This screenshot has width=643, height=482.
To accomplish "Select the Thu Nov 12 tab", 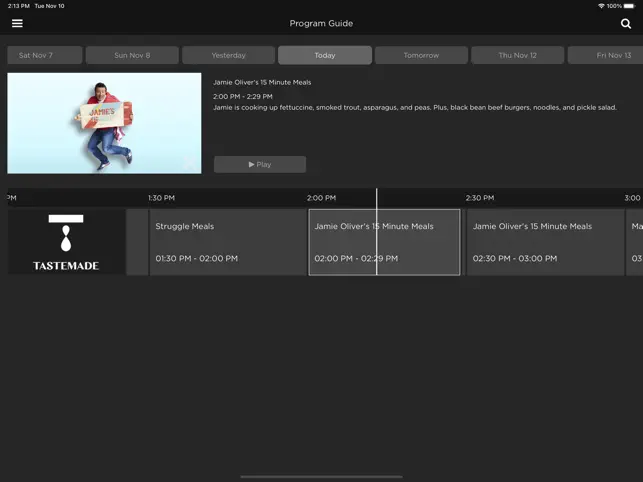I will (x=518, y=55).
